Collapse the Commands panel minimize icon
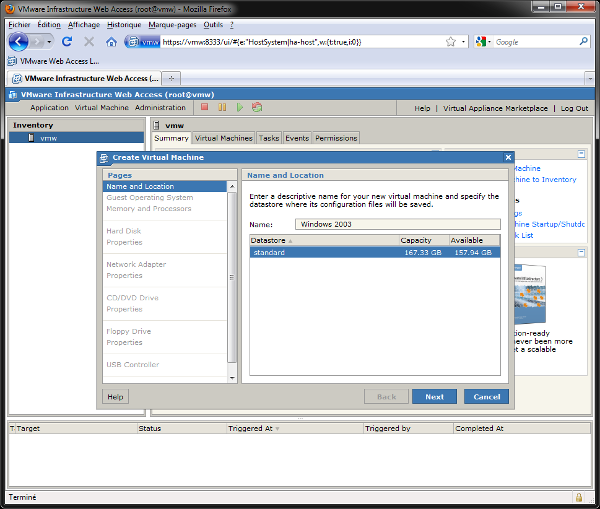This screenshot has height=509, width=600. pos(581,154)
